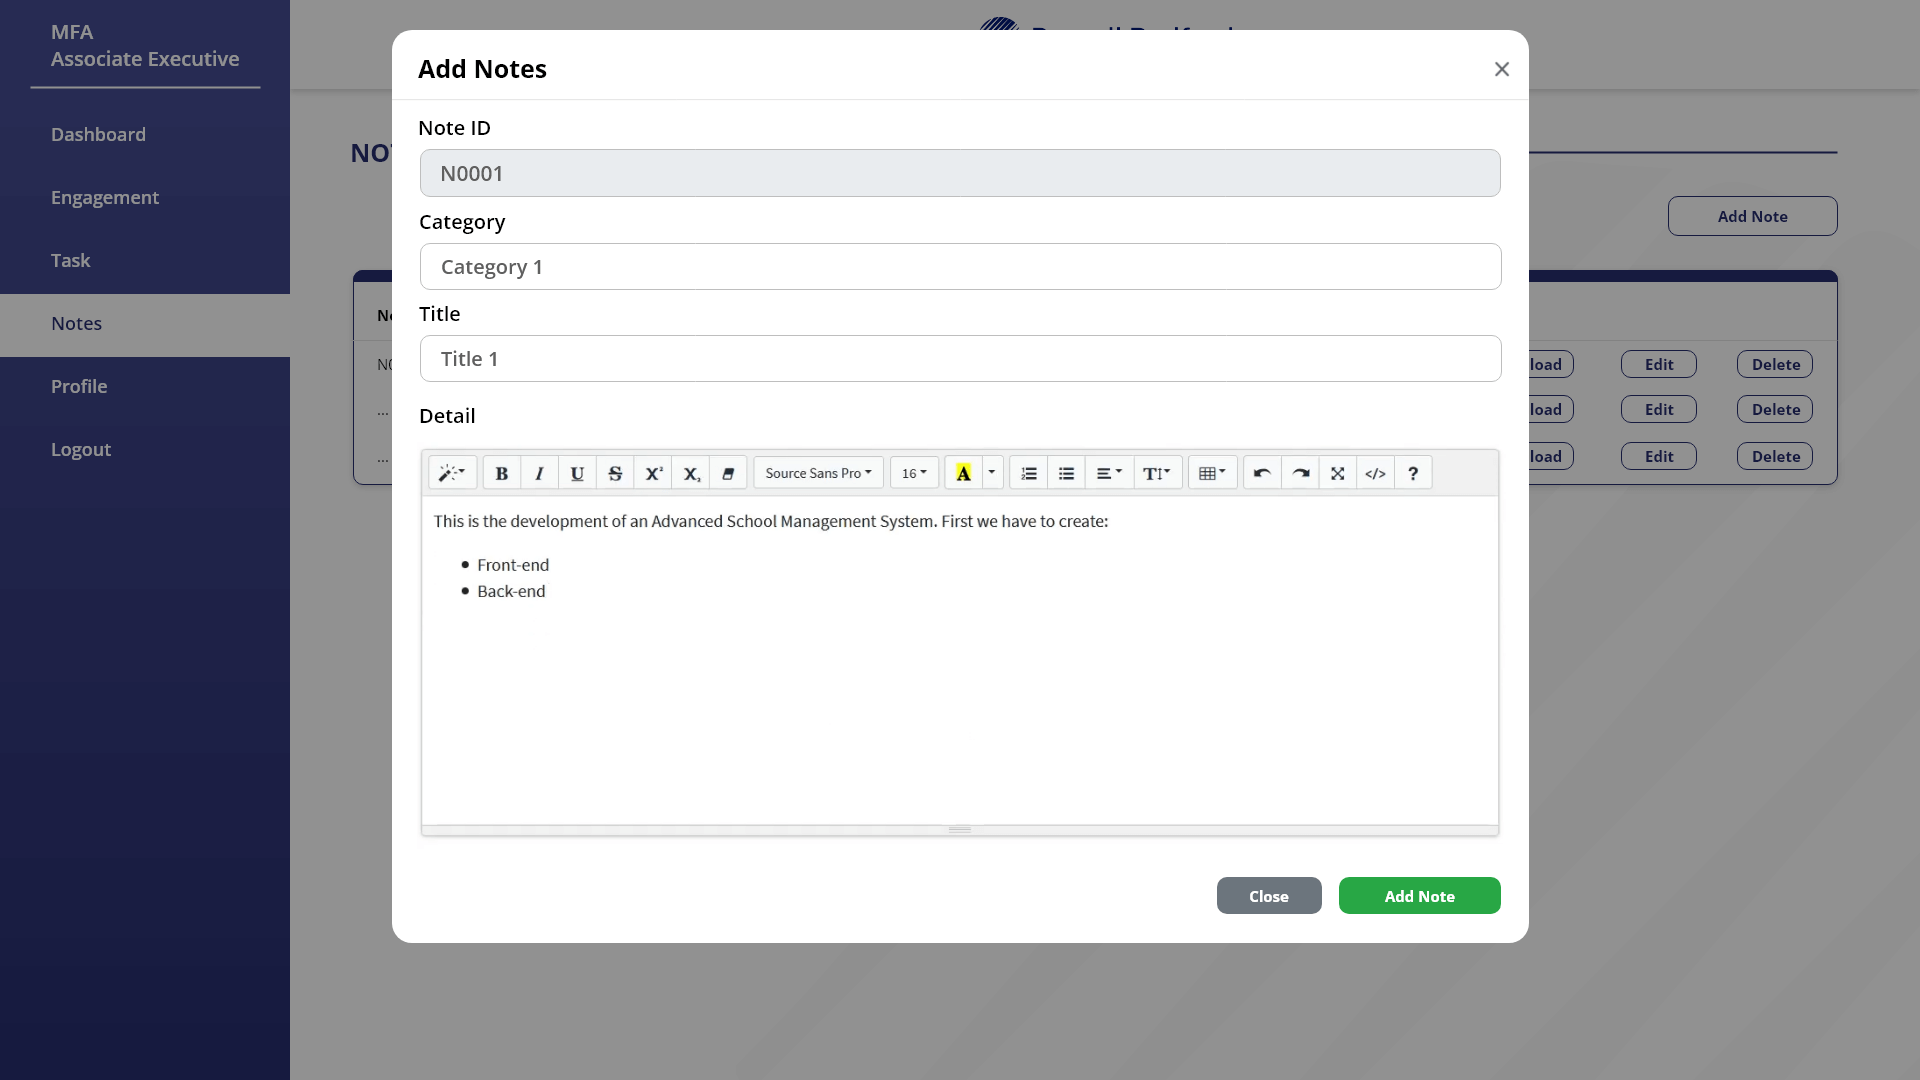The image size is (1920, 1080).
Task: Underline the selected text
Action: [577, 472]
